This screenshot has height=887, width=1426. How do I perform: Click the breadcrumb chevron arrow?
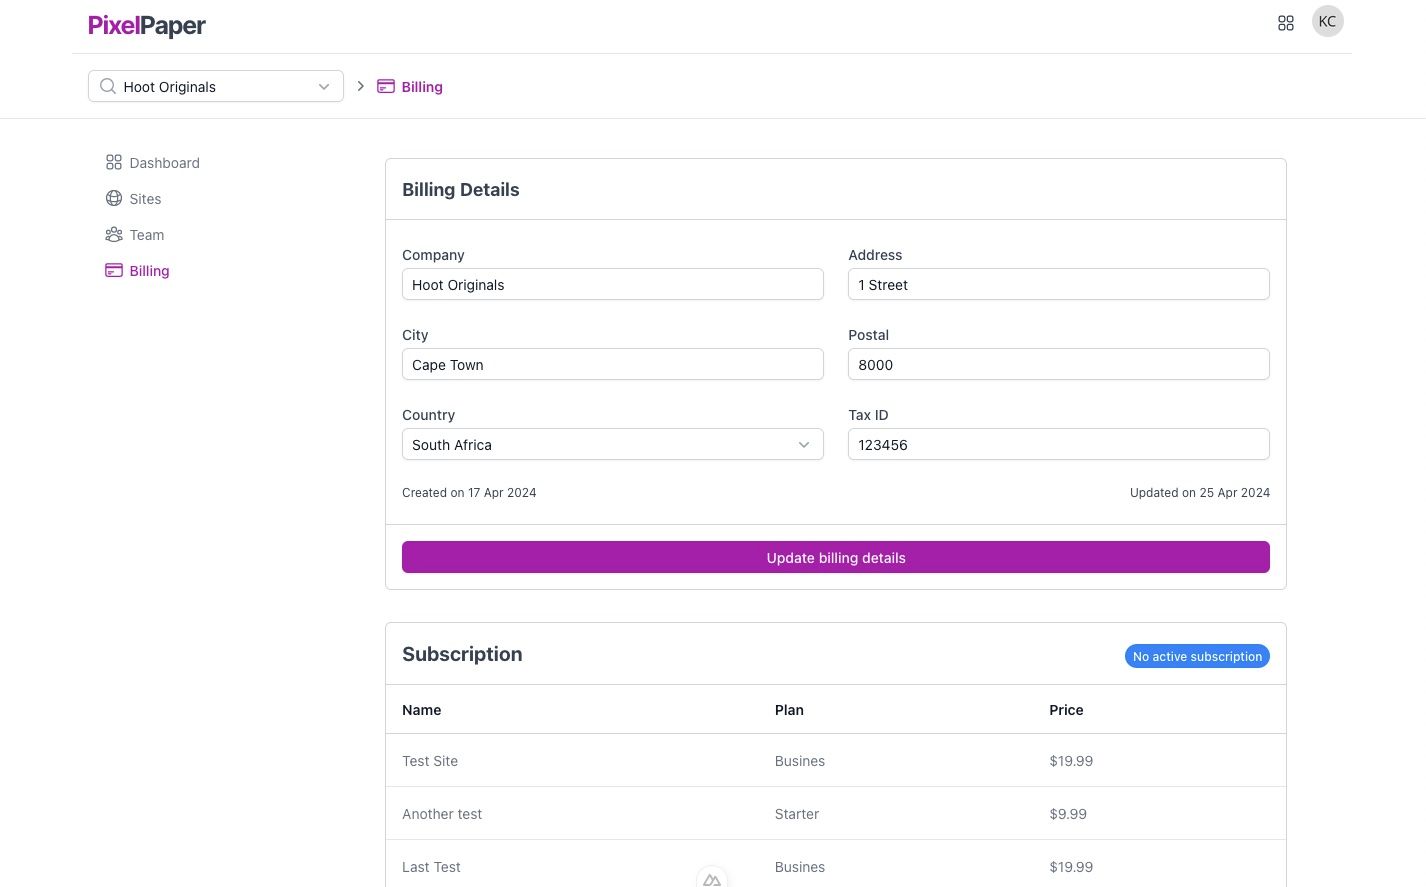click(x=361, y=86)
